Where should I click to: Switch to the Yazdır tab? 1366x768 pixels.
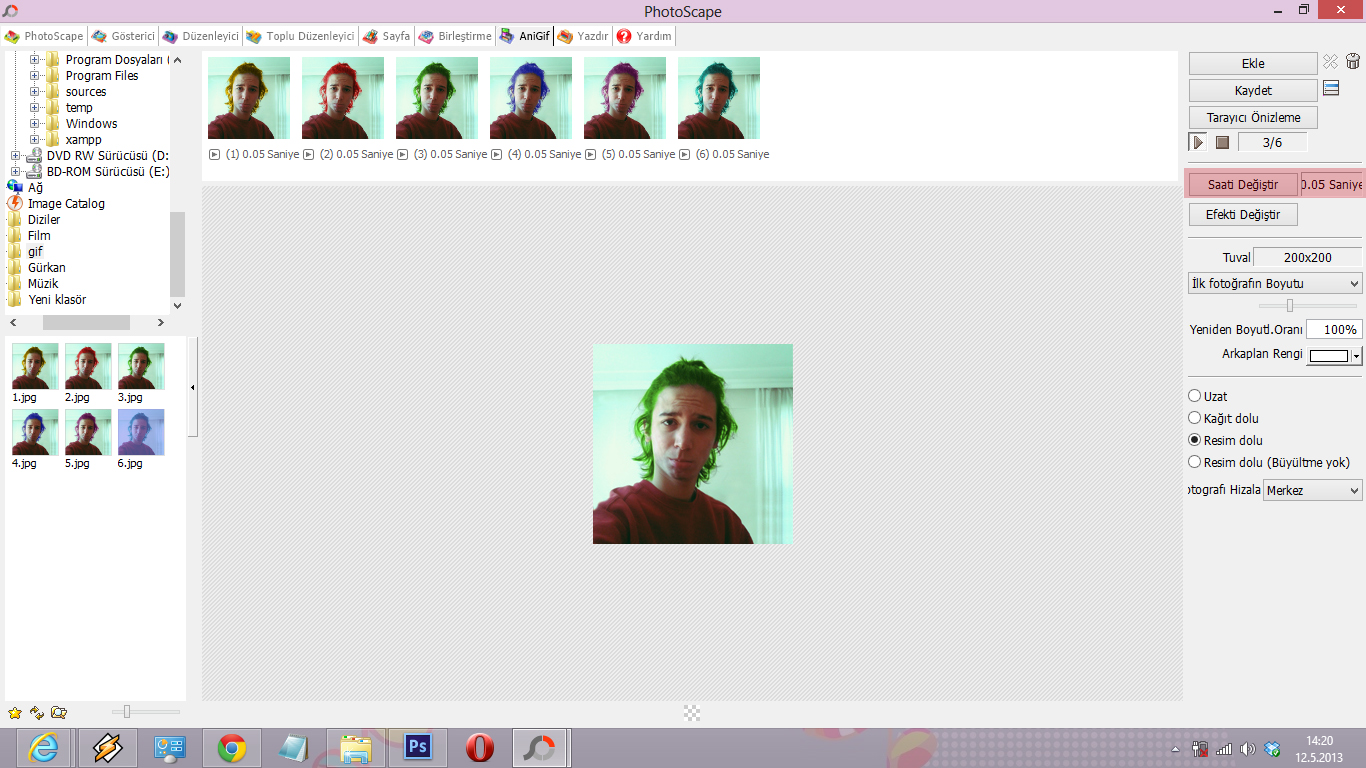click(x=583, y=36)
